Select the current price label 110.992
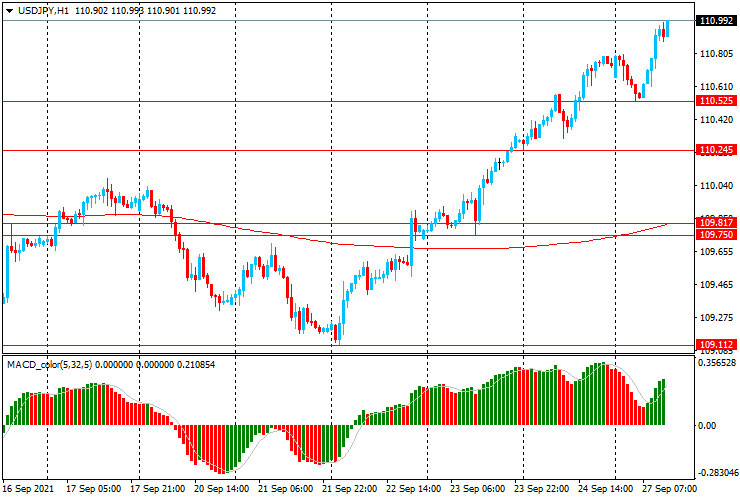740x500 pixels. (716, 21)
